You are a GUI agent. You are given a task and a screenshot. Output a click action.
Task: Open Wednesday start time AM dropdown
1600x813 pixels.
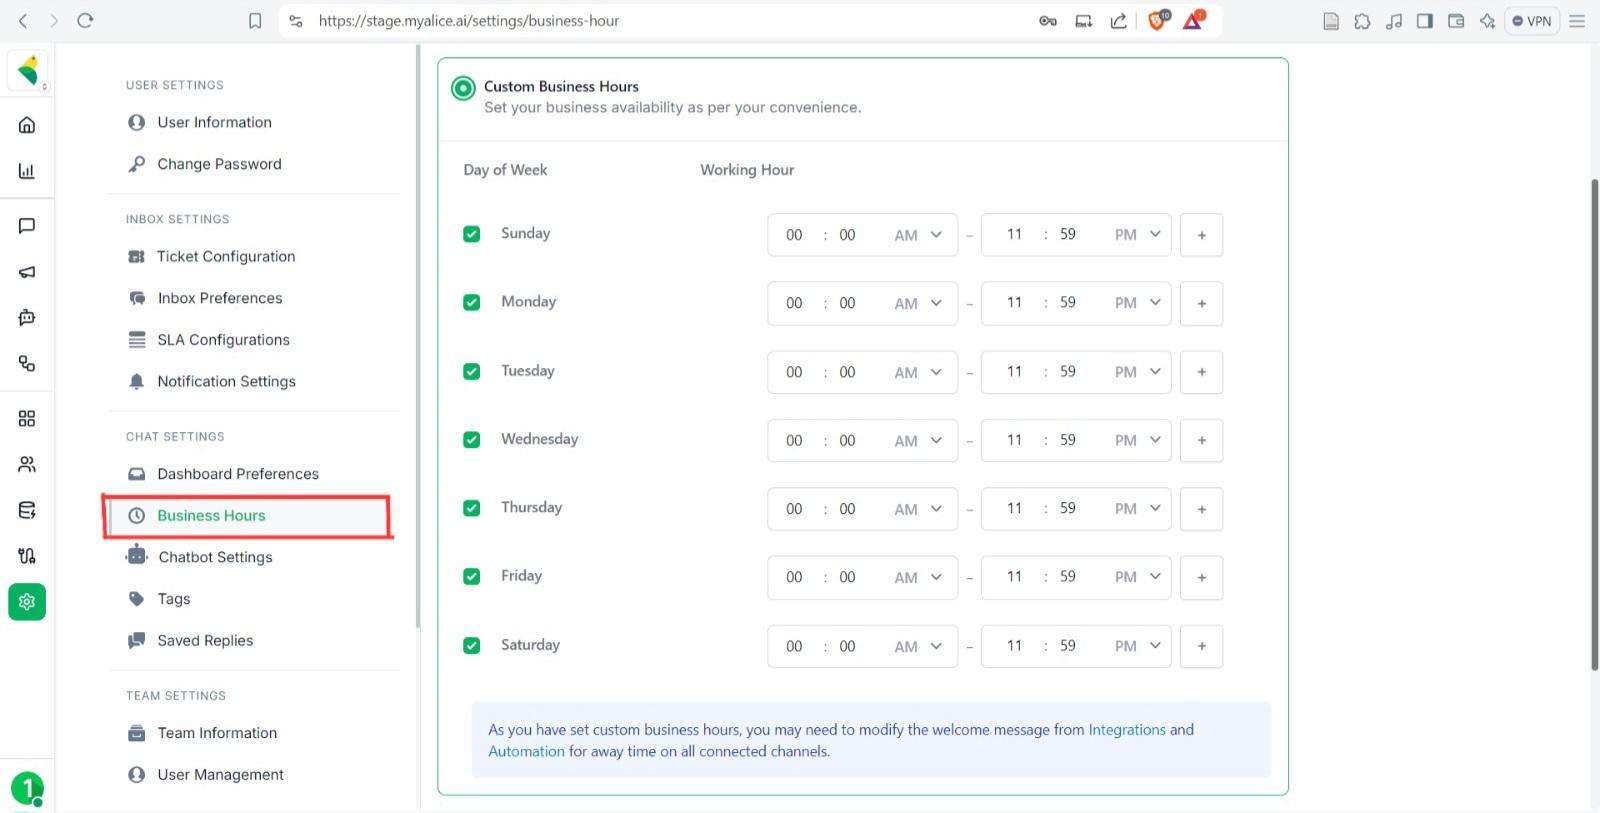point(918,440)
